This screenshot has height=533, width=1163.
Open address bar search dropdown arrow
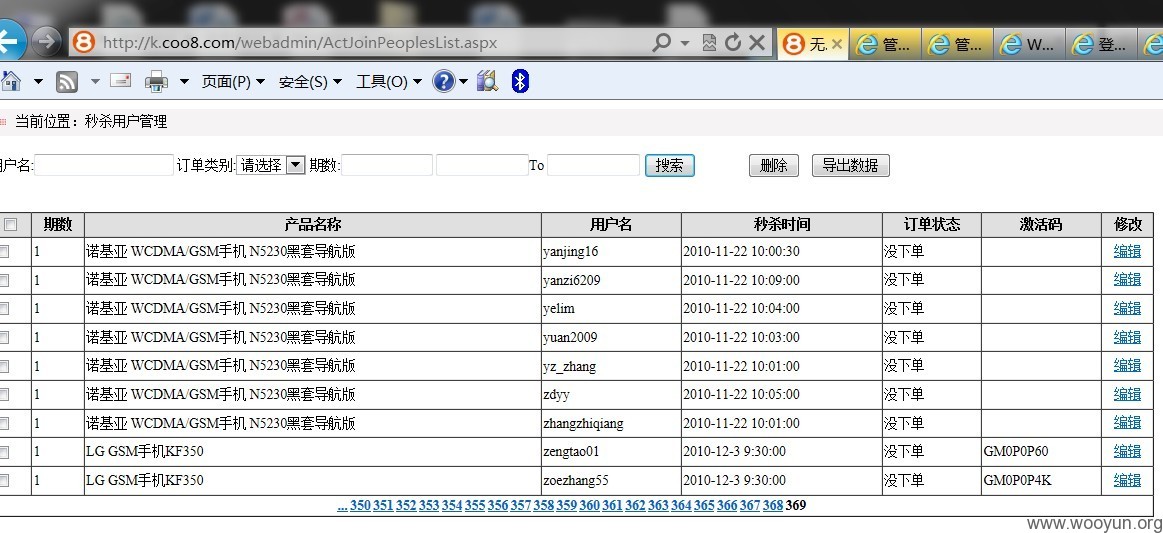pos(685,43)
